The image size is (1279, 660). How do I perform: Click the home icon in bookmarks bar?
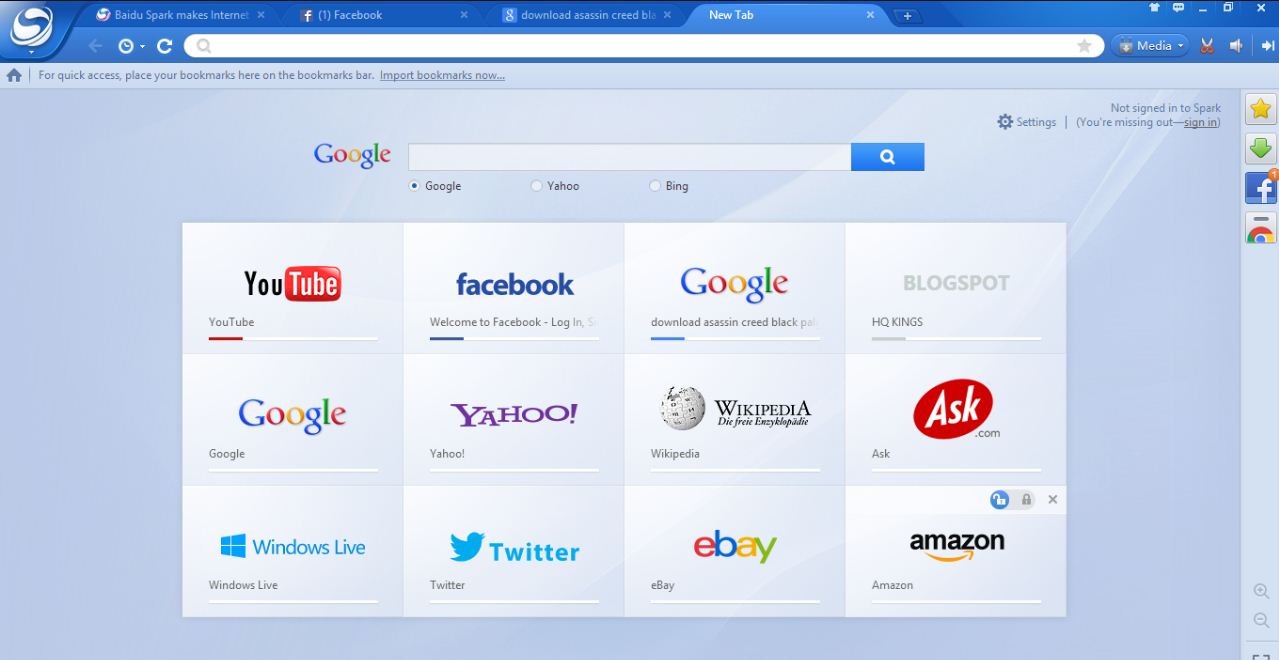click(14, 75)
